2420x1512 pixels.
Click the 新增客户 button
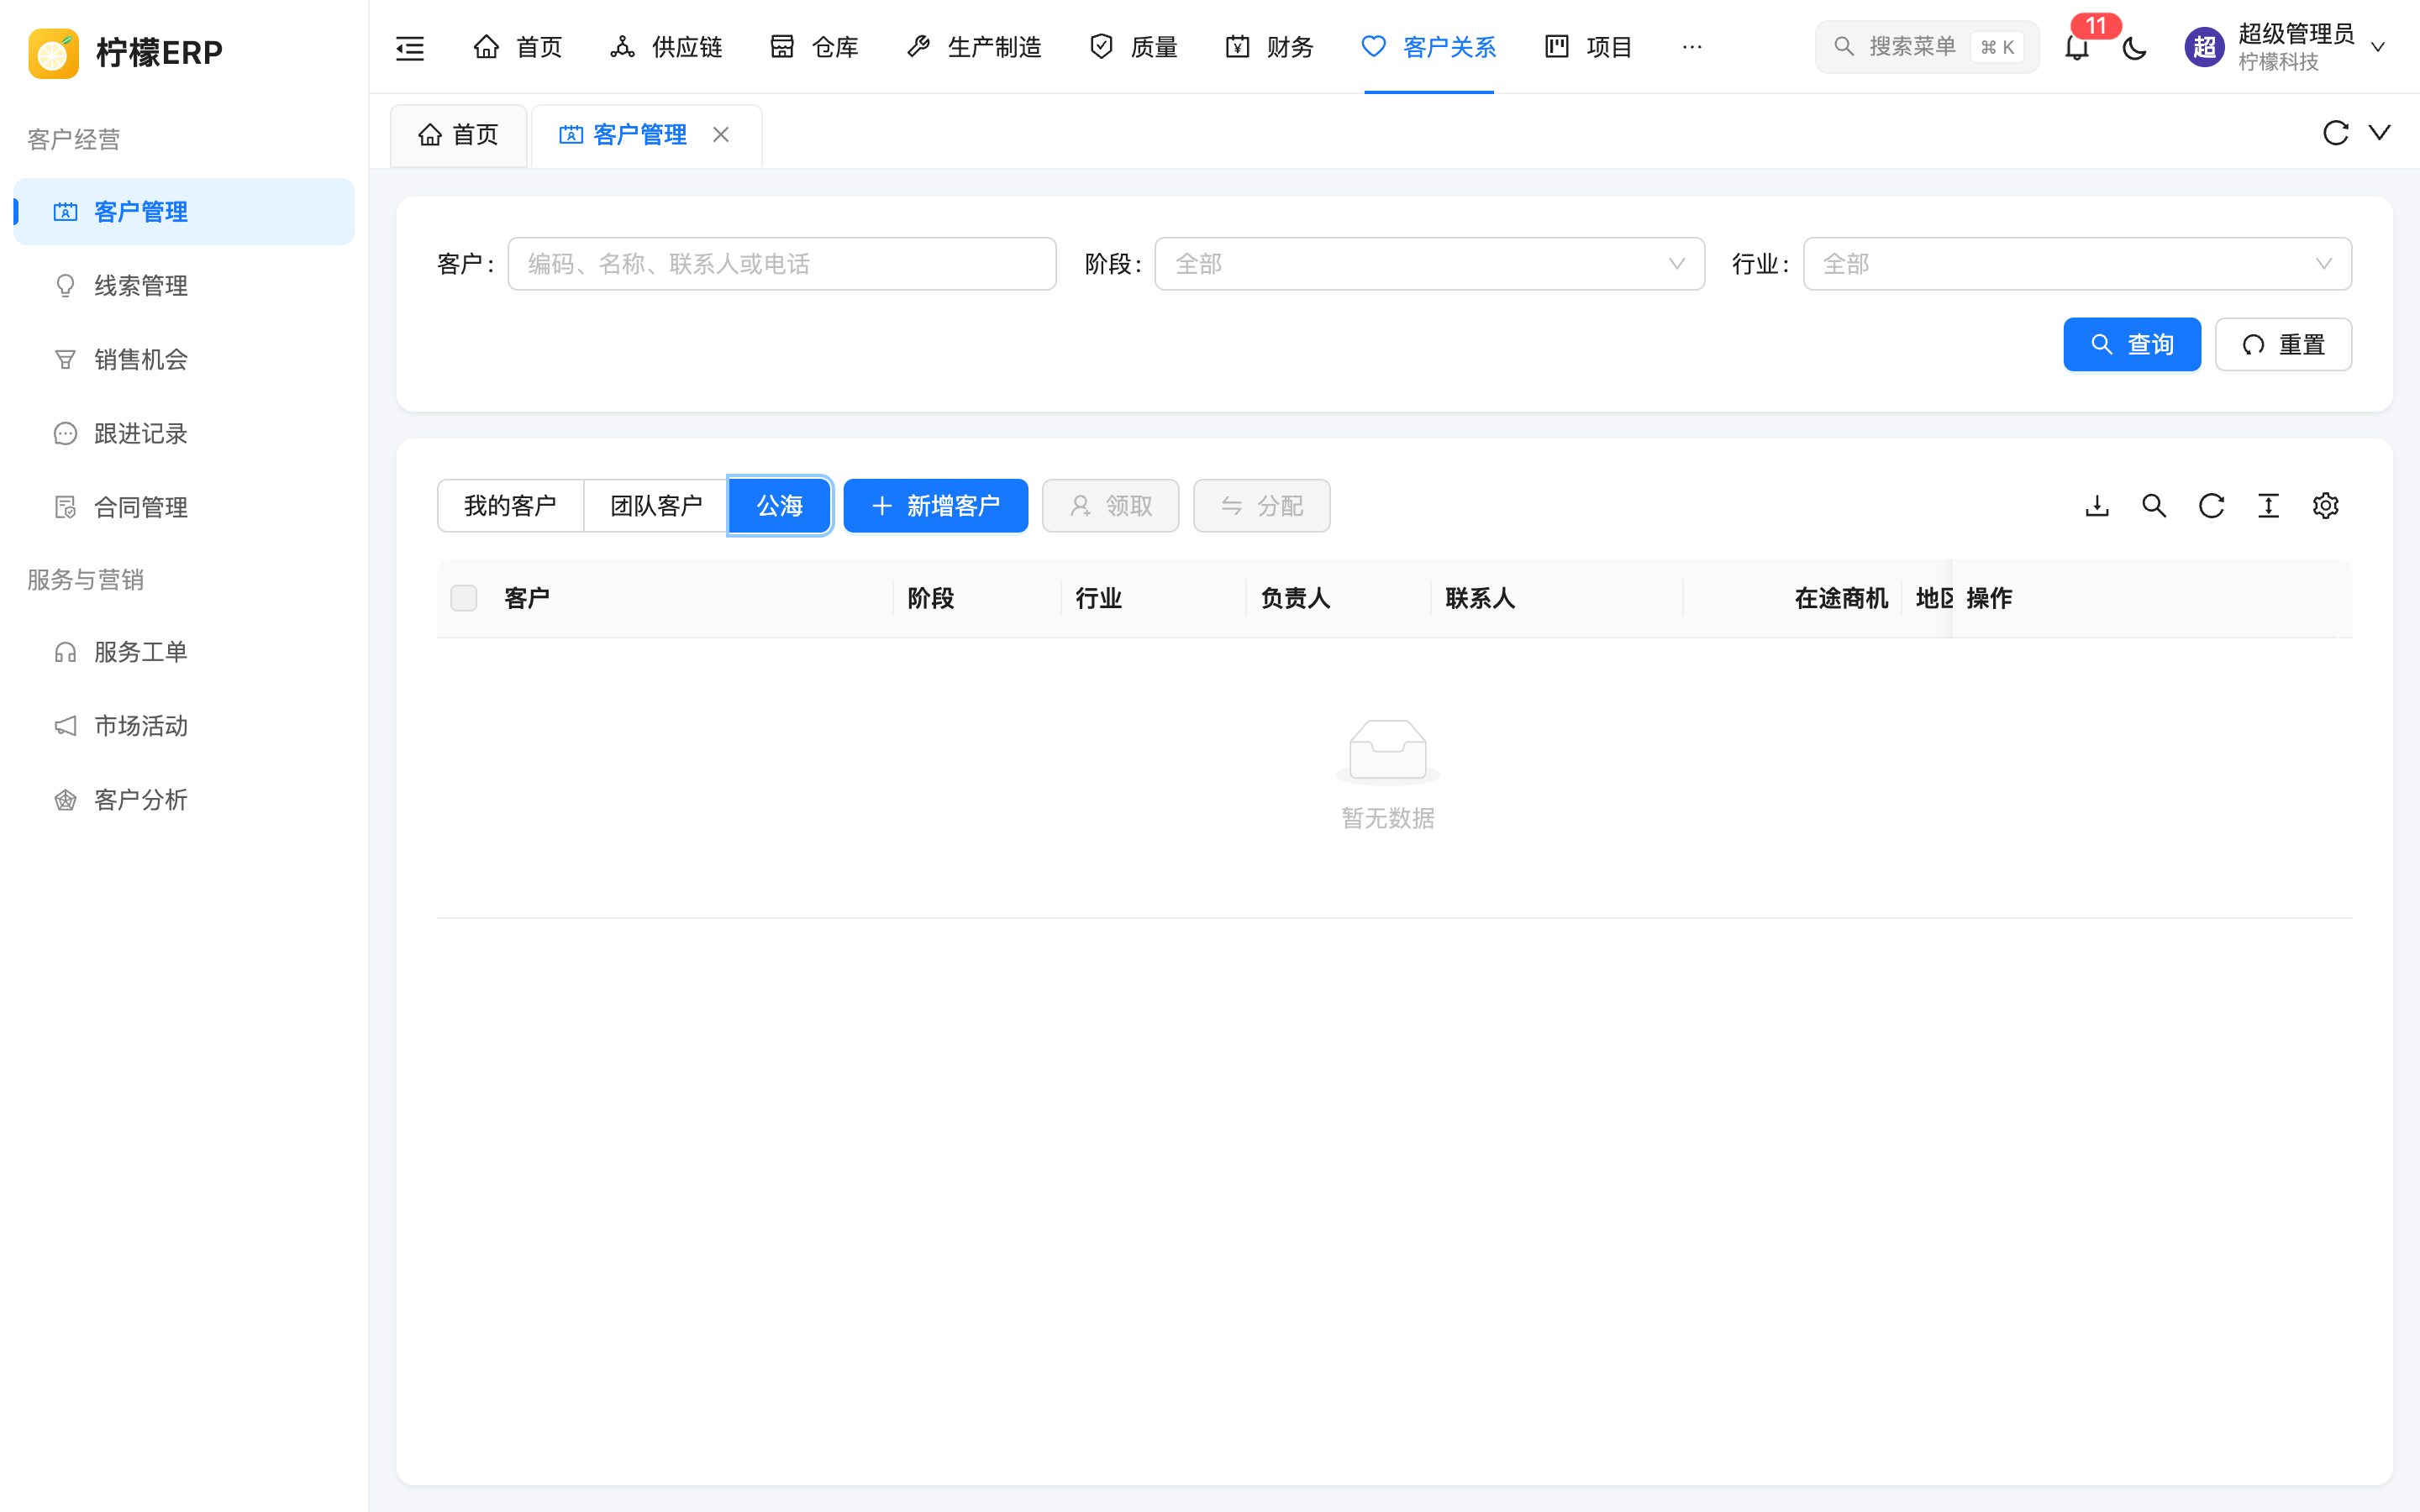pyautogui.click(x=935, y=506)
